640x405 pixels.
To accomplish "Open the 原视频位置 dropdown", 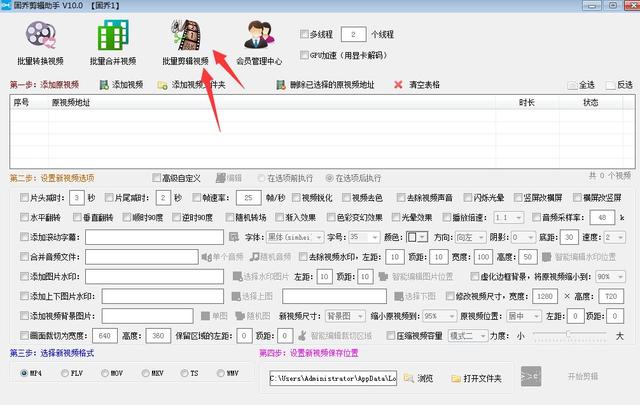I will pyautogui.click(x=524, y=316).
